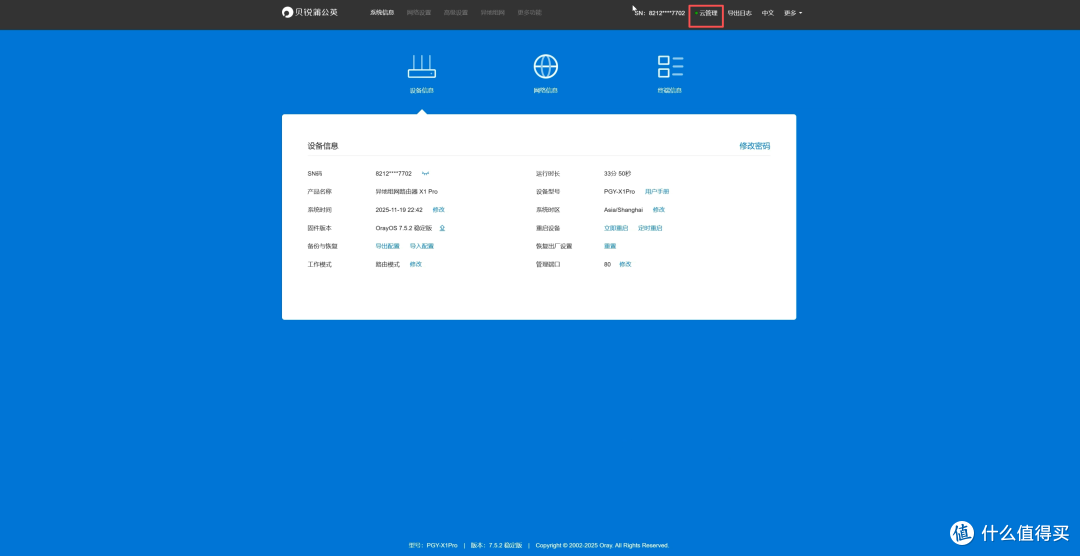Click footer 版本: 7.5.2 稳定版 text
1080x556 pixels.
[x=497, y=545]
